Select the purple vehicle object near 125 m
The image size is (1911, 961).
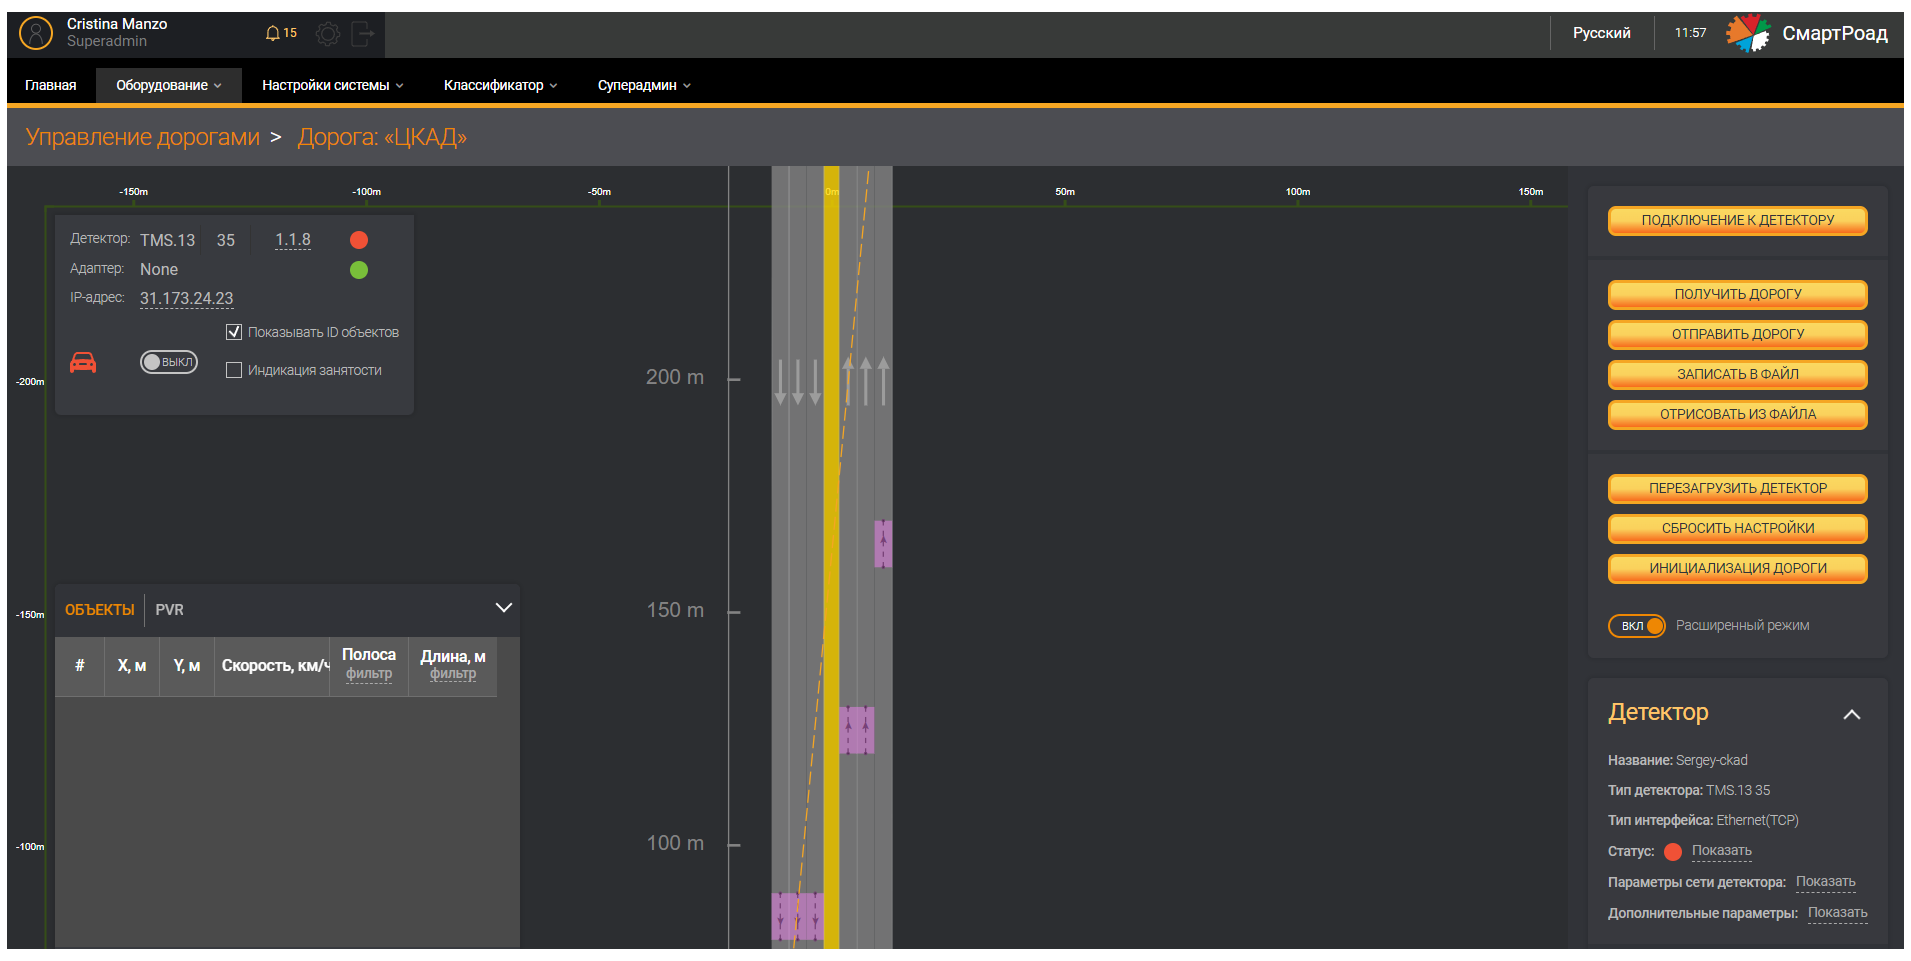856,730
